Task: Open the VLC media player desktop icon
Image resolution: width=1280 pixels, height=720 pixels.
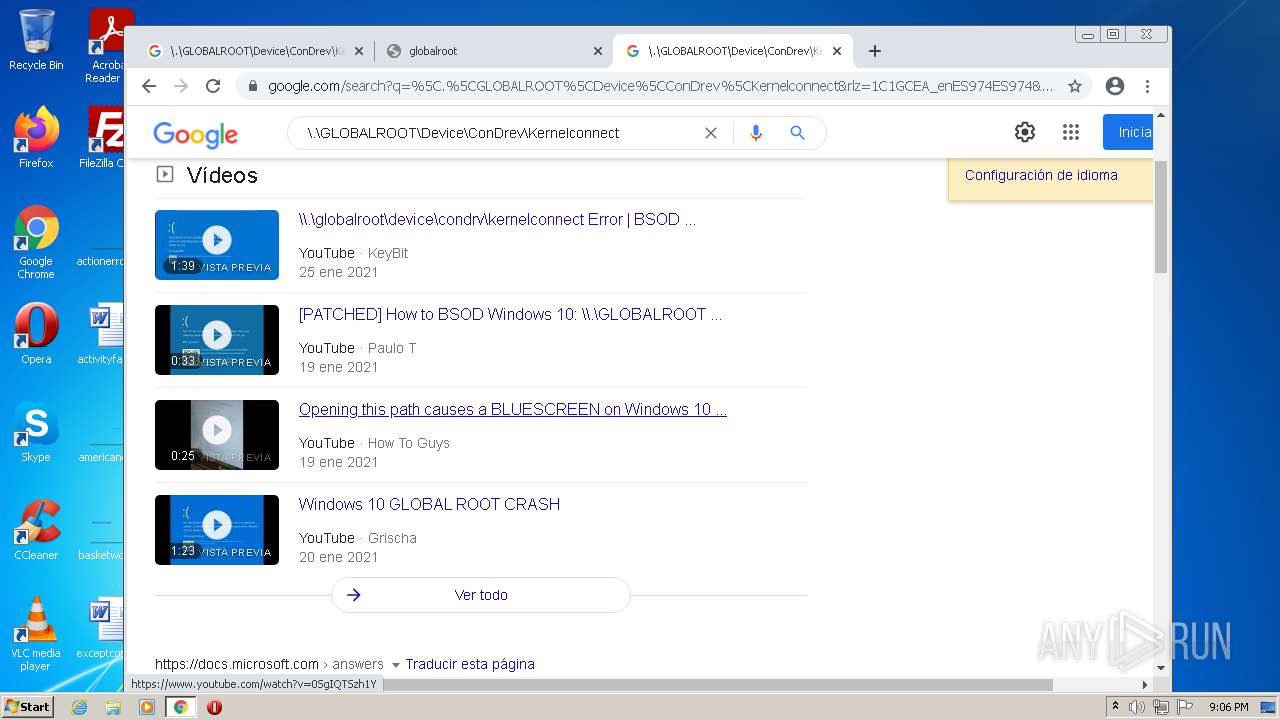Action: tap(36, 634)
